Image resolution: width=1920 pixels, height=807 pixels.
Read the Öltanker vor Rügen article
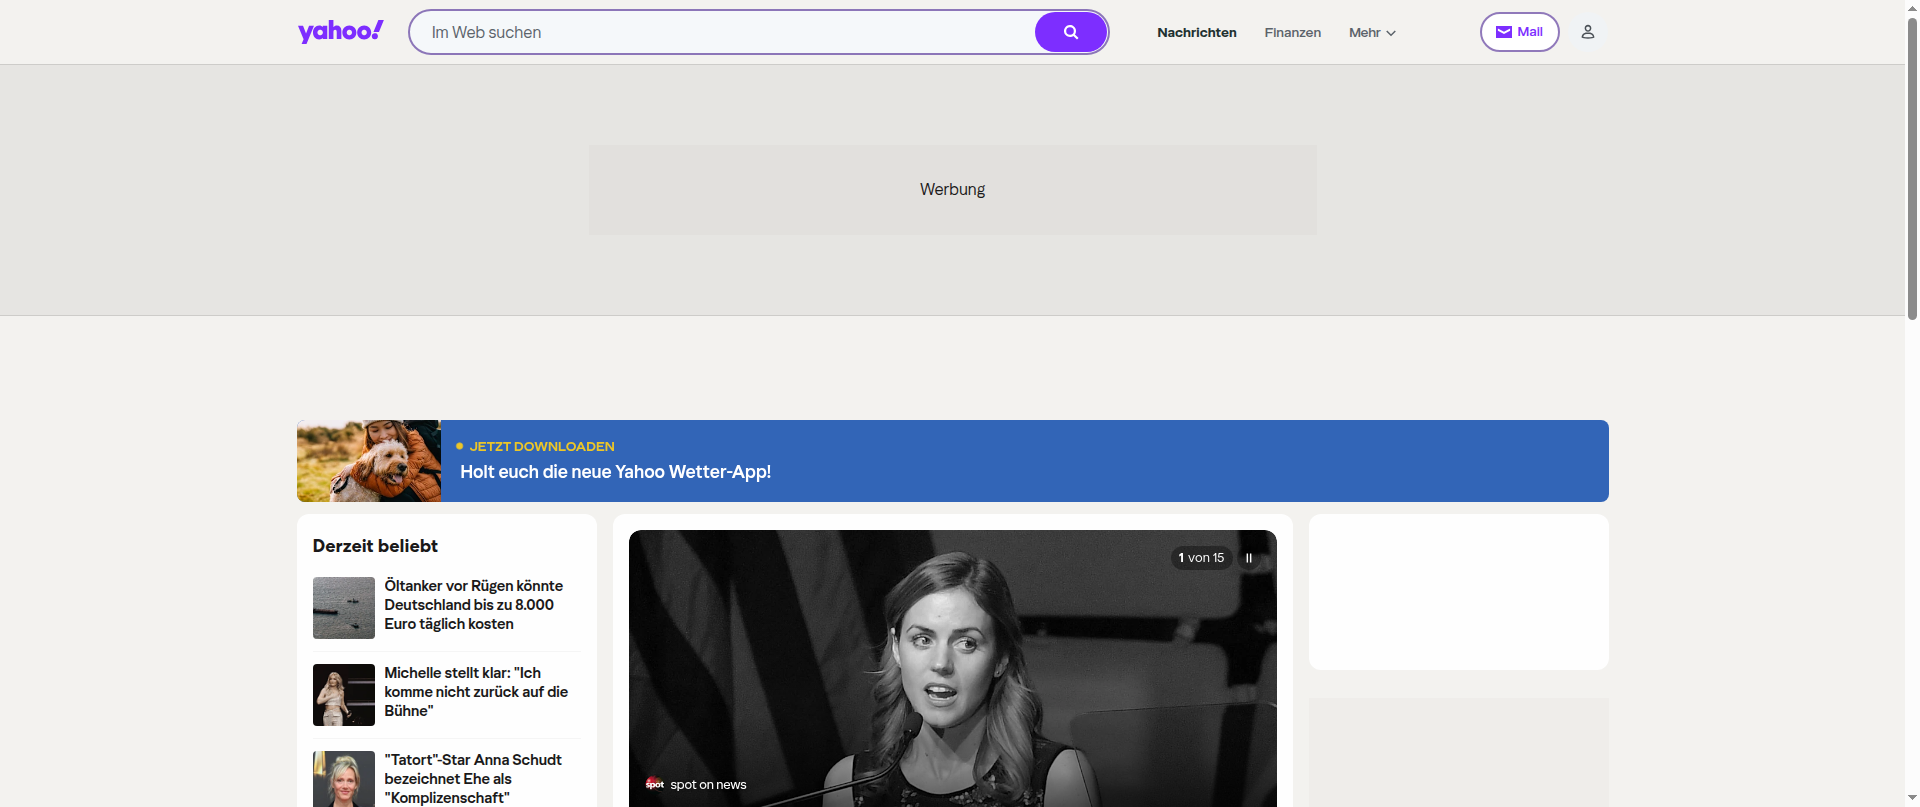tap(474, 605)
